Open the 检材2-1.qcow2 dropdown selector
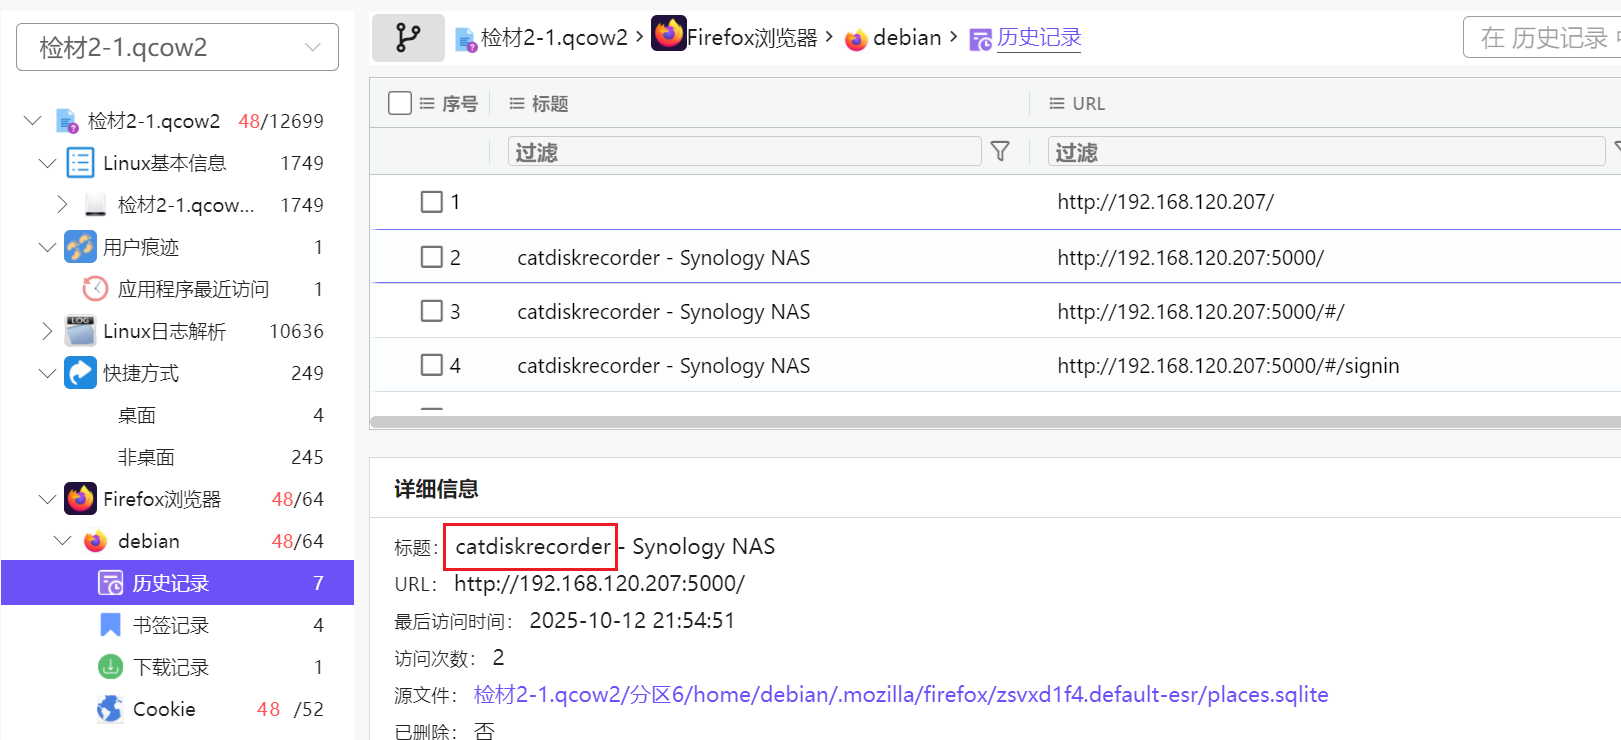1621x740 pixels. pyautogui.click(x=177, y=47)
